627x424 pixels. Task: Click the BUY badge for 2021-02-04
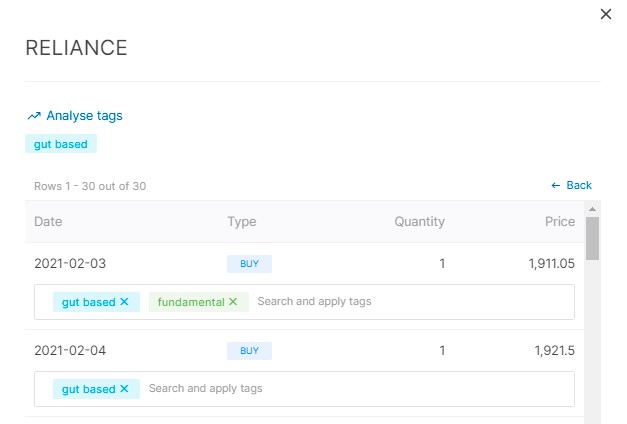pos(250,351)
